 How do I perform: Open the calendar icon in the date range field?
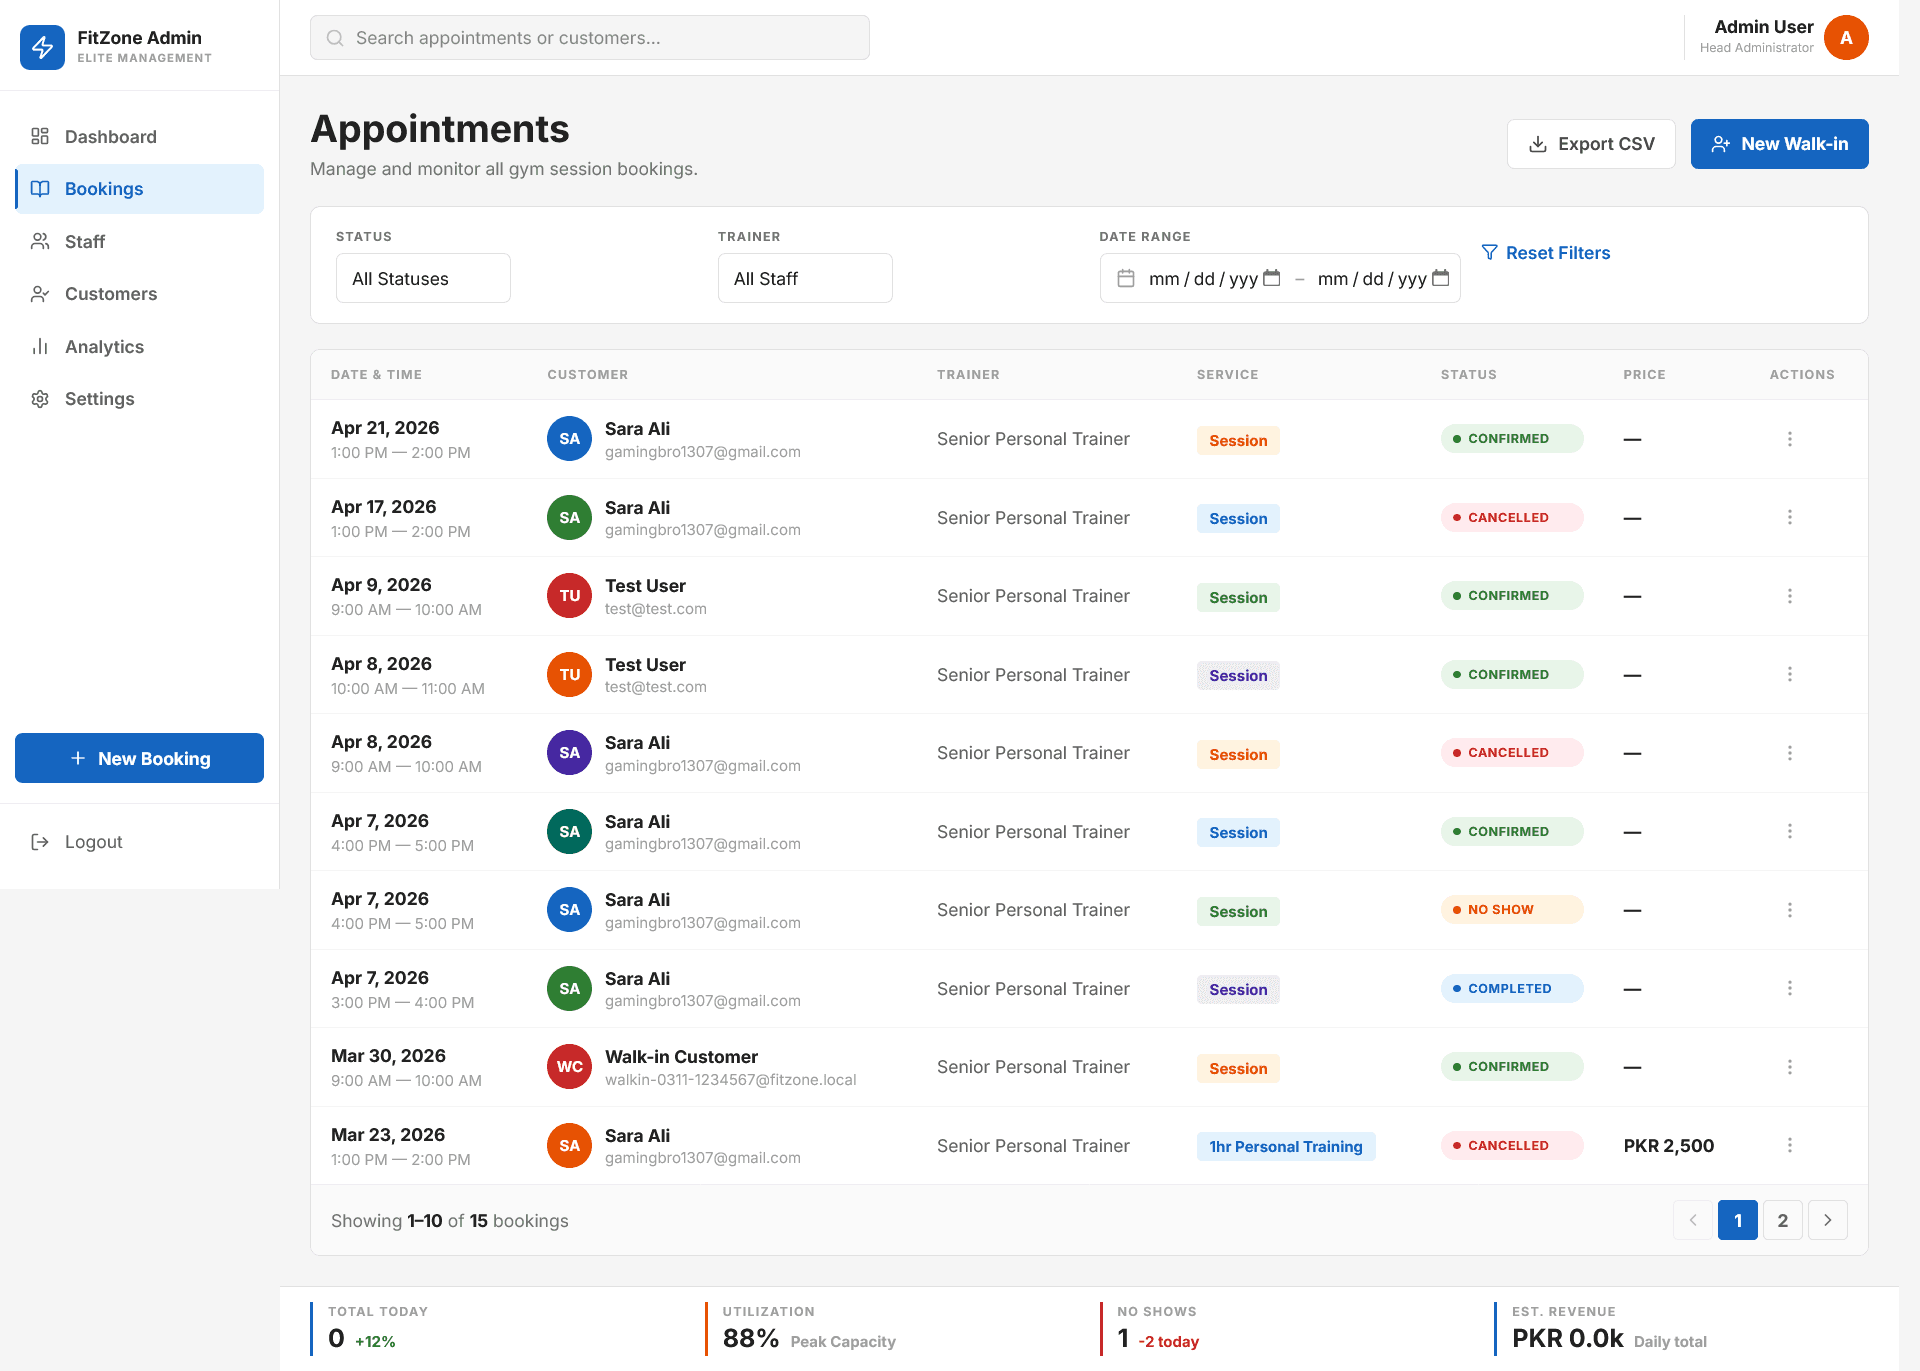[1128, 278]
